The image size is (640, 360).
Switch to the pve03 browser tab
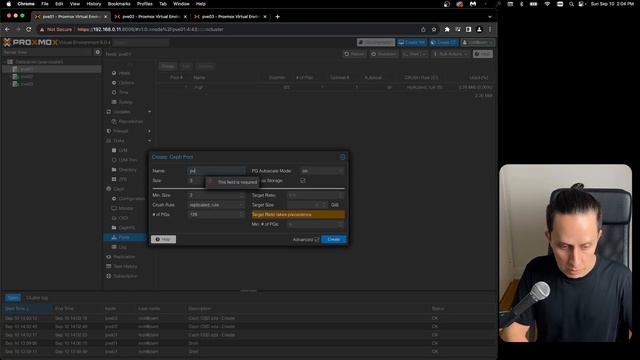(x=231, y=17)
